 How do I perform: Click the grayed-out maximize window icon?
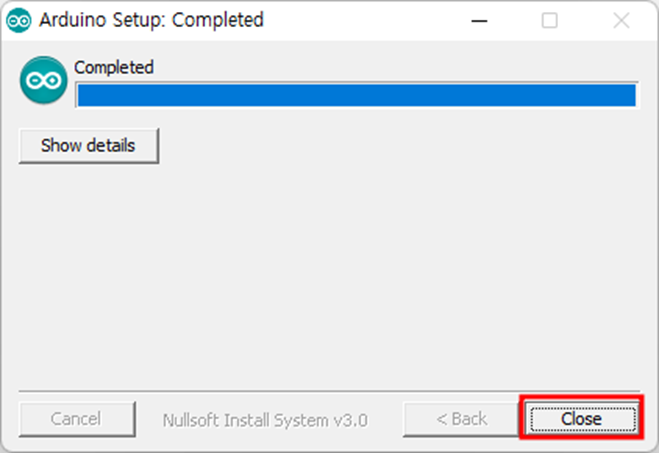coord(549,20)
